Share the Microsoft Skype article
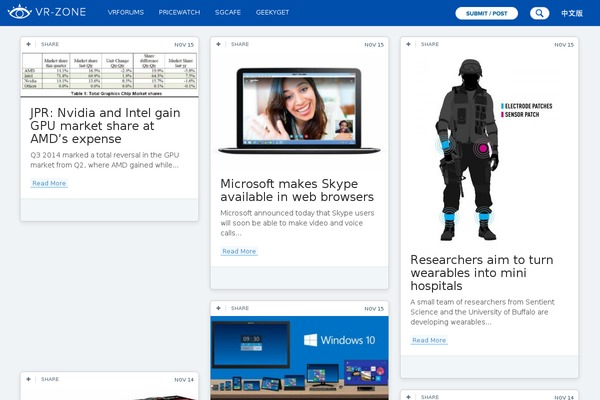The image size is (600, 400). 240,44
